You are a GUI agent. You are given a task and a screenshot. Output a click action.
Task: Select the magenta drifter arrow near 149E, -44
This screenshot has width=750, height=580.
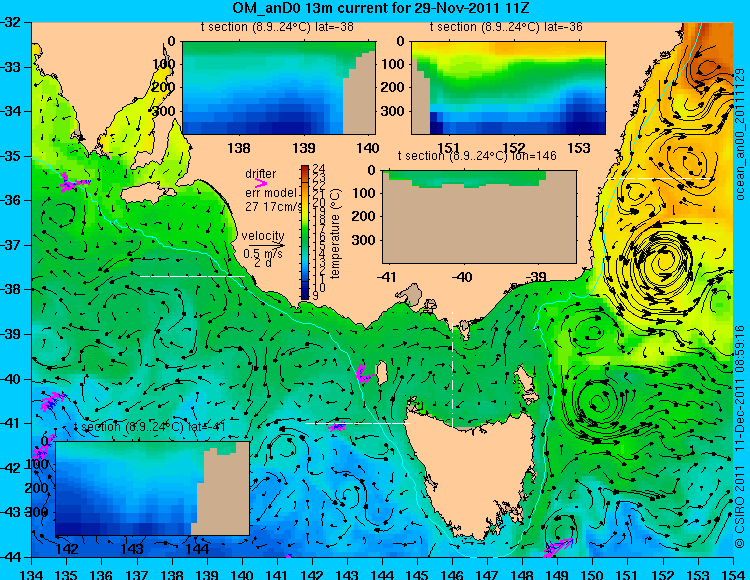(558, 547)
